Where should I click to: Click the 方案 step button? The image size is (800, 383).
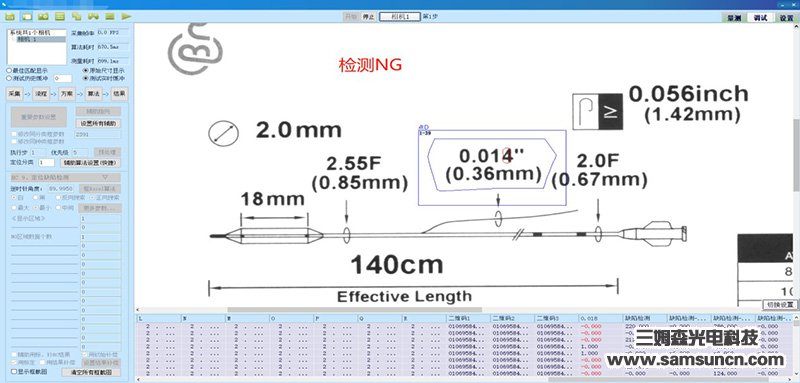tap(66, 94)
